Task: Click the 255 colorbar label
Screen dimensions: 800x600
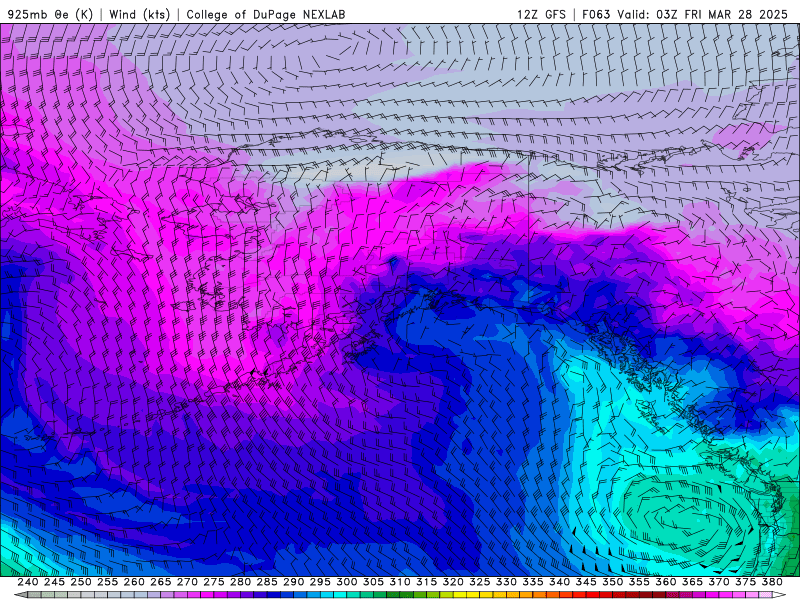Action: coord(107,582)
